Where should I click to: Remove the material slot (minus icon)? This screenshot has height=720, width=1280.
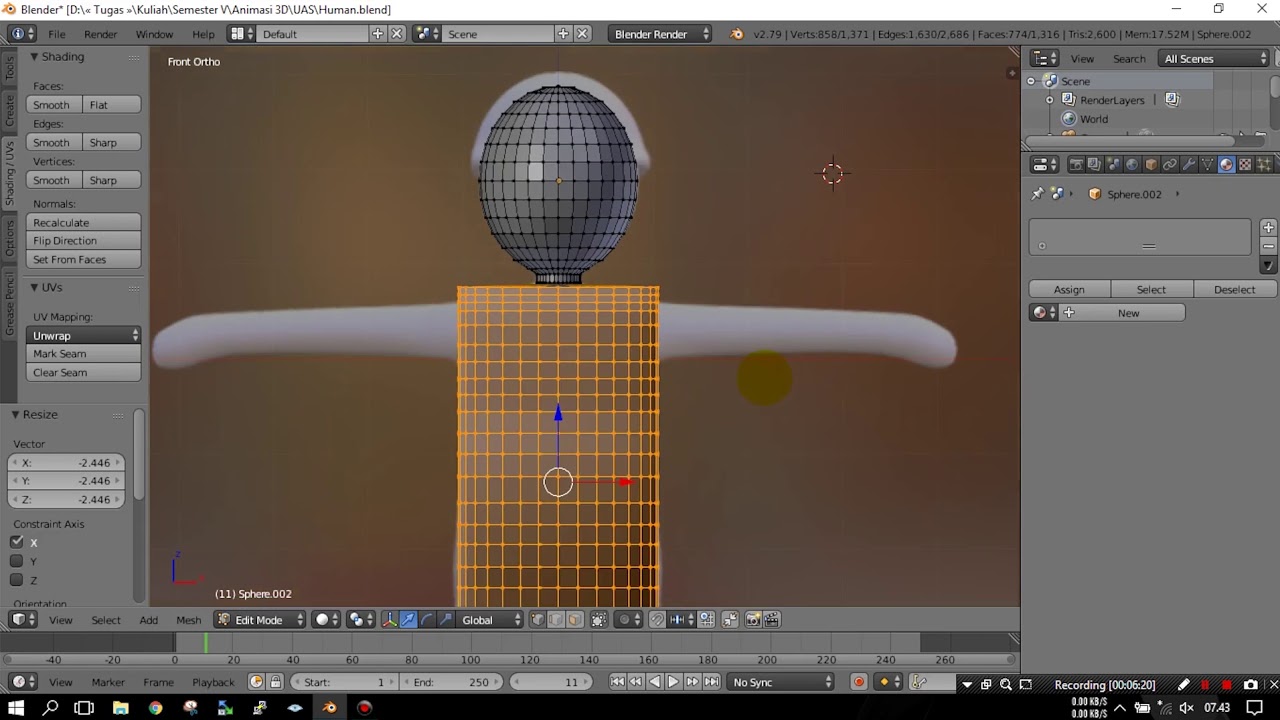coord(1268,246)
